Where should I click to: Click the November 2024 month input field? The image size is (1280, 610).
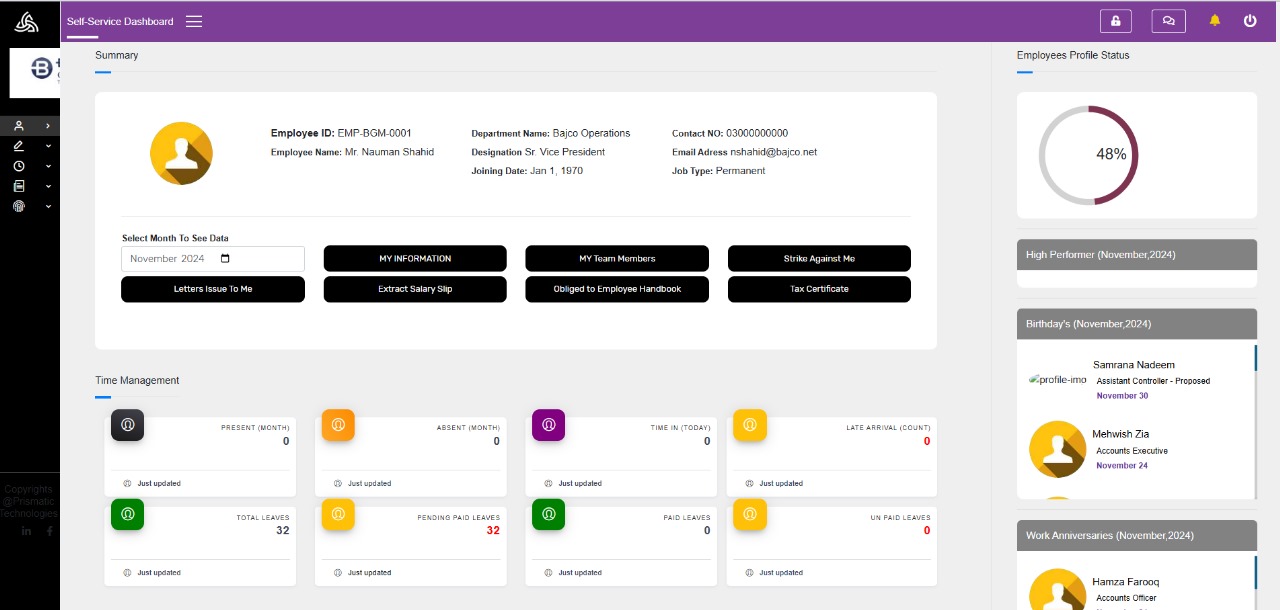[213, 258]
